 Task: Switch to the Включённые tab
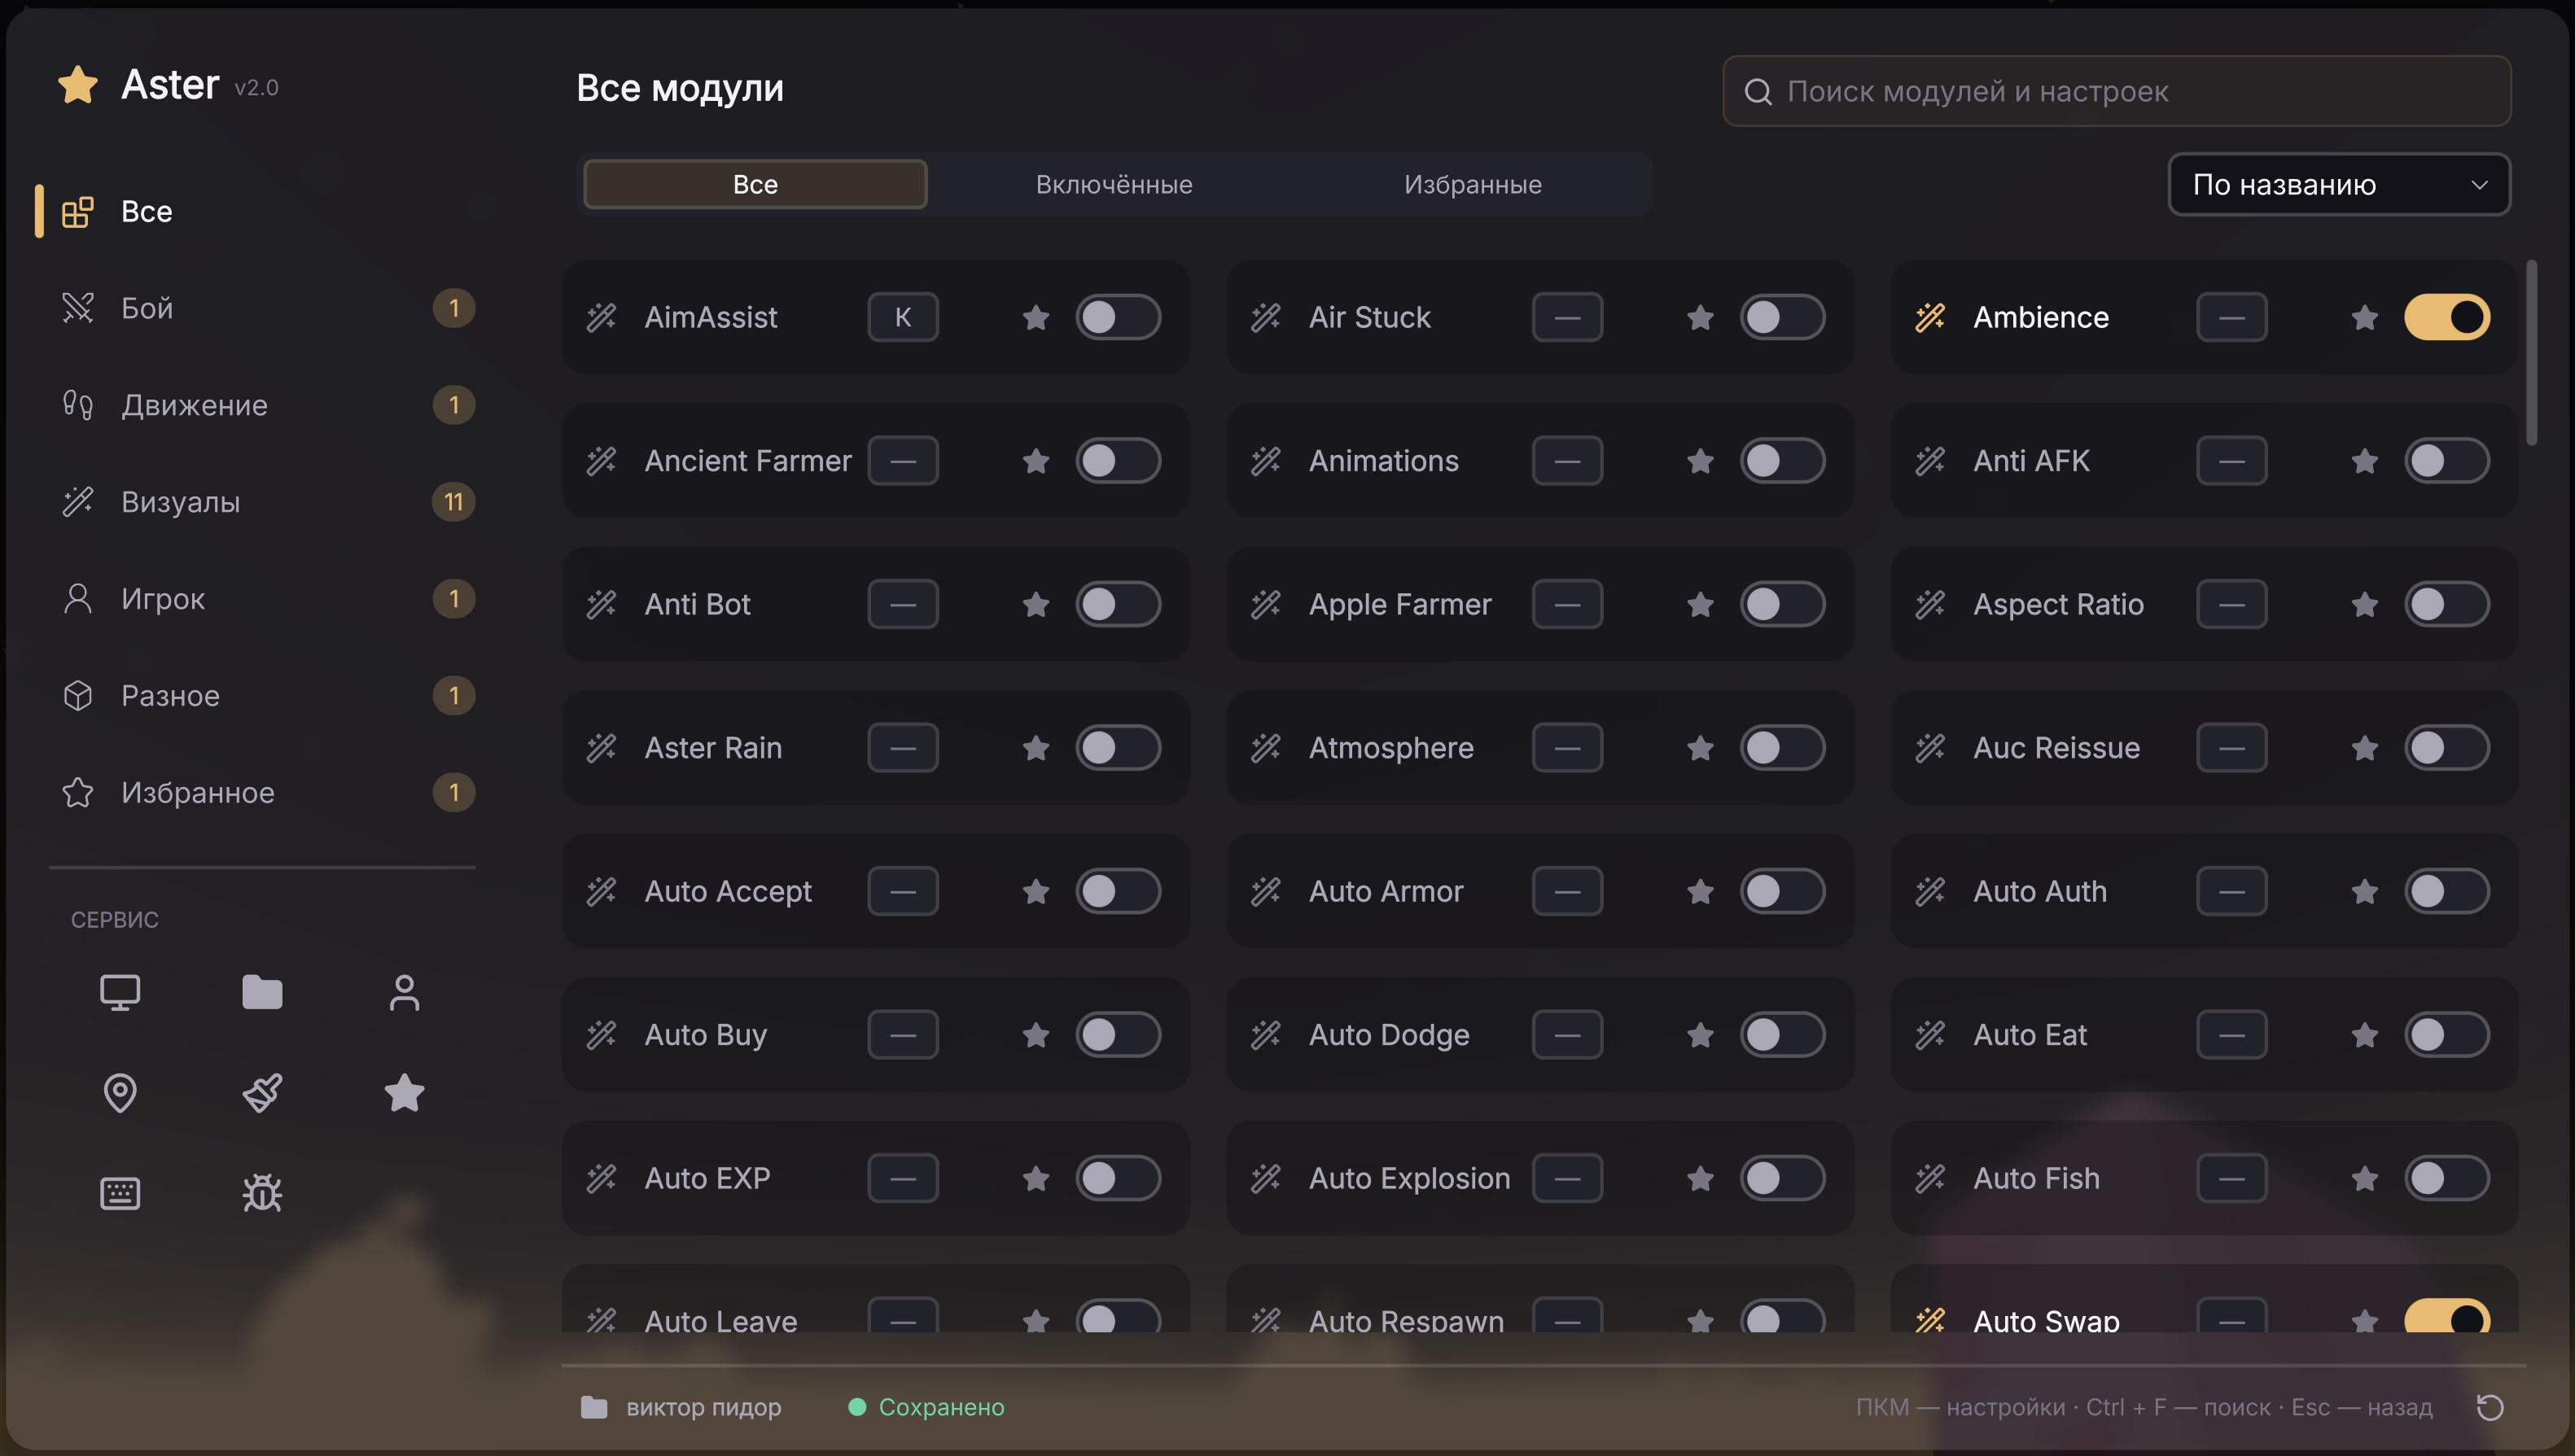coord(1114,184)
